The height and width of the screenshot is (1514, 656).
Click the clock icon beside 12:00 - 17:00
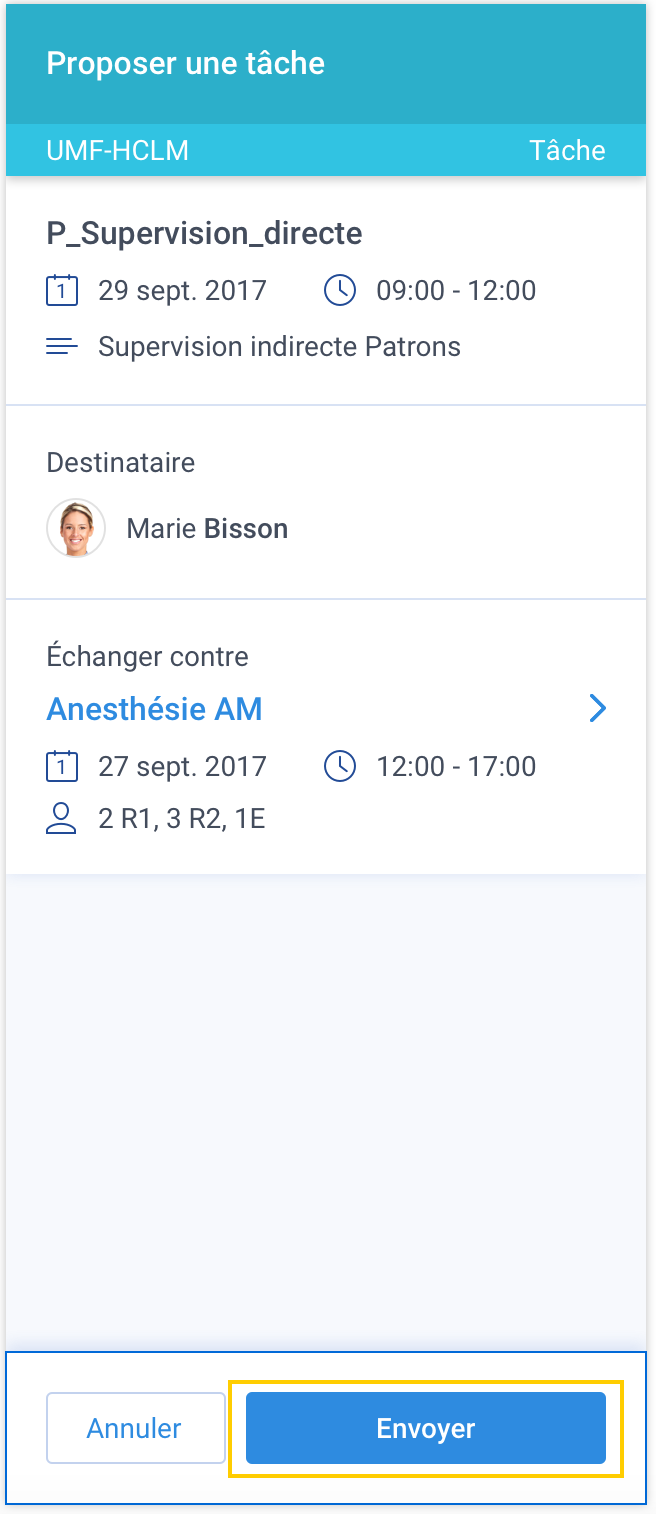coord(340,767)
